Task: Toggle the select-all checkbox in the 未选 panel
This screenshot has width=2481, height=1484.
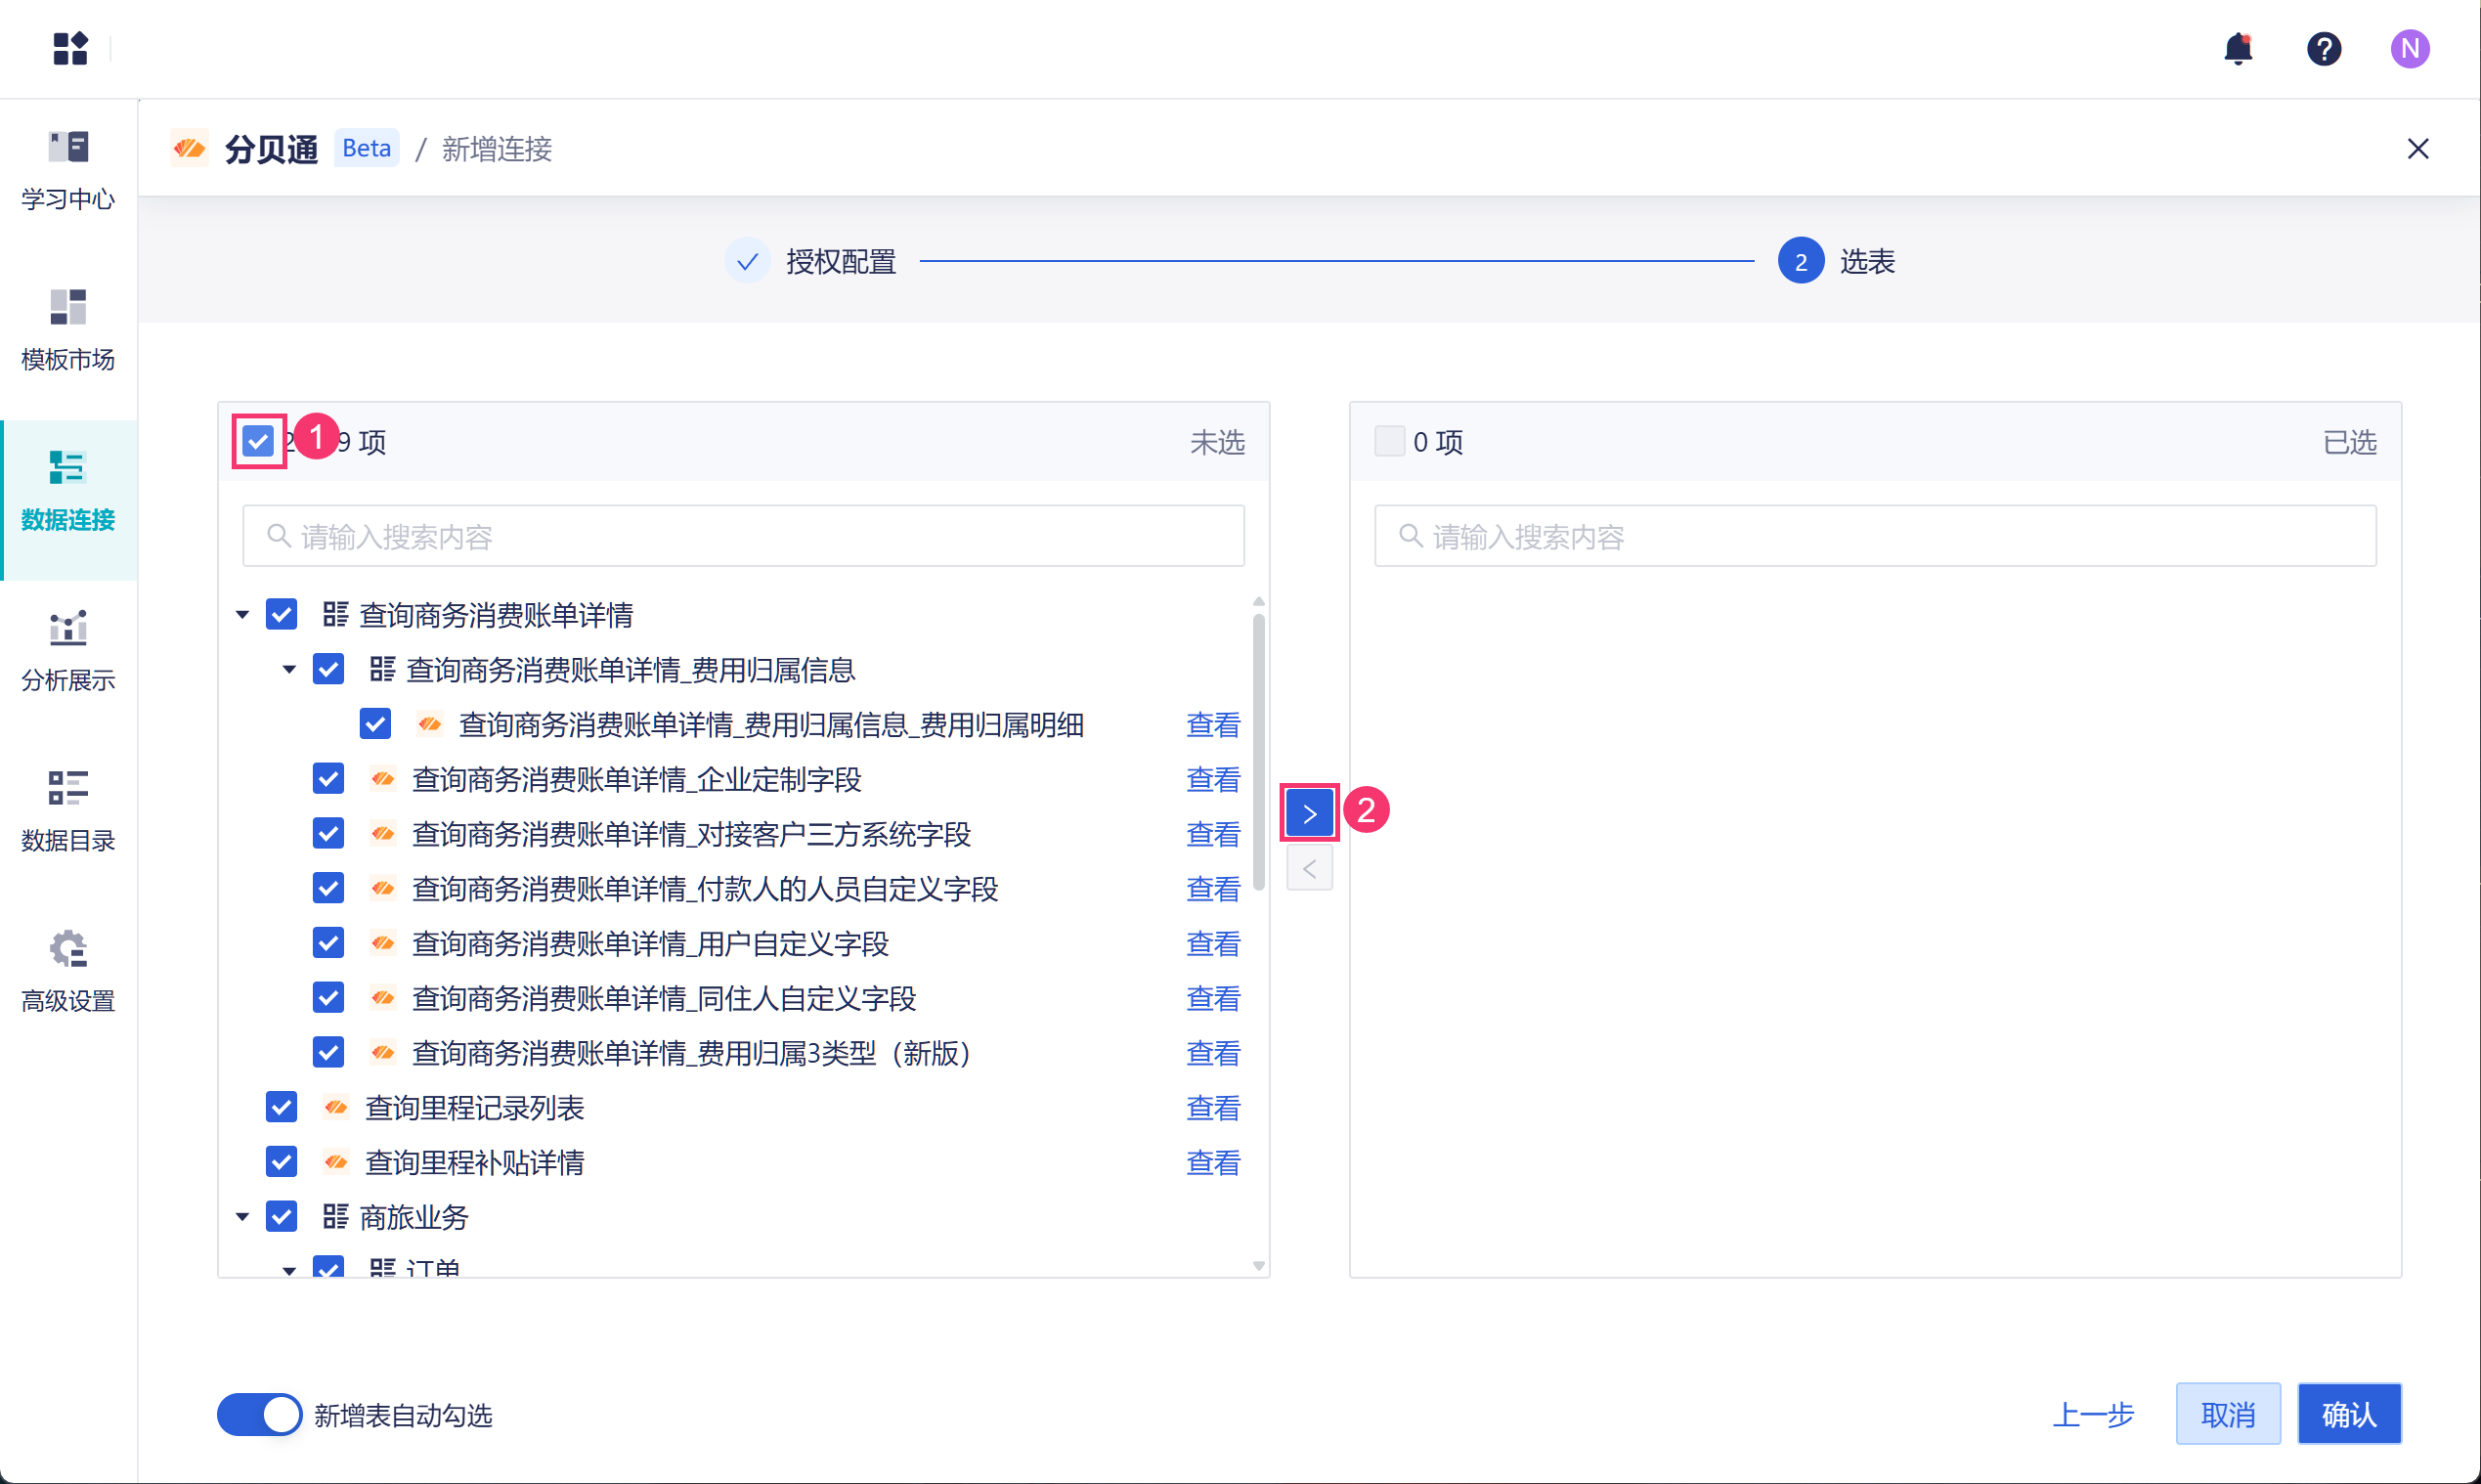Action: coord(258,441)
